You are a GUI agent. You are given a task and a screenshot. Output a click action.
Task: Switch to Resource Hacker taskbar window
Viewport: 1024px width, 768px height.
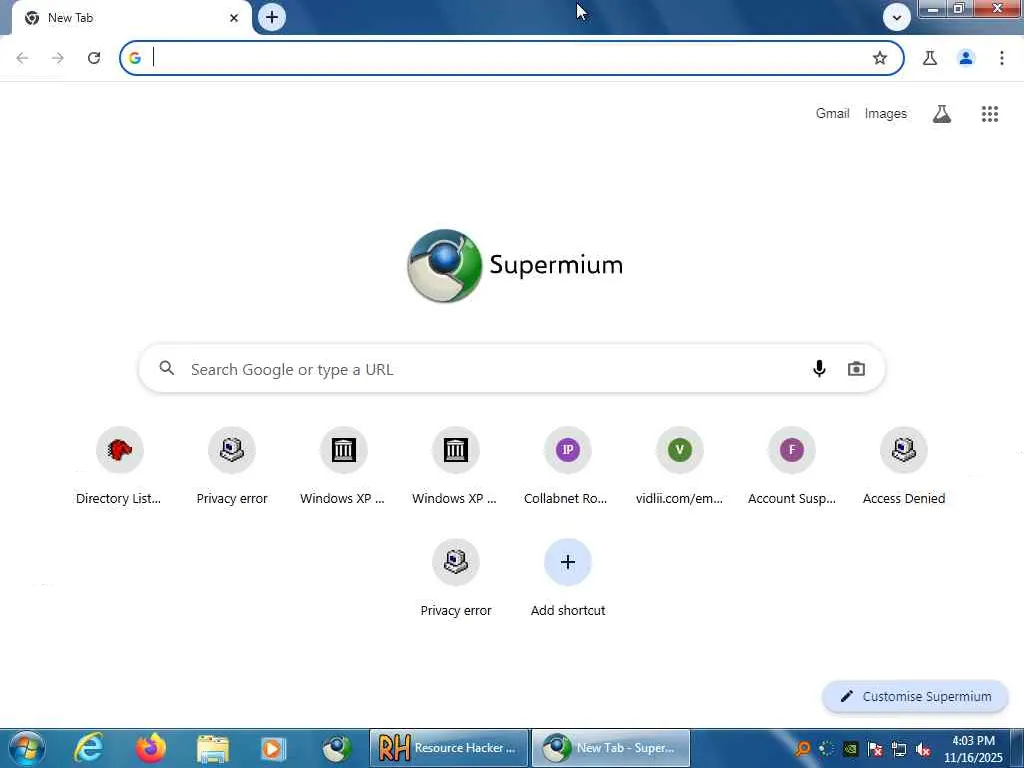pyautogui.click(x=449, y=748)
